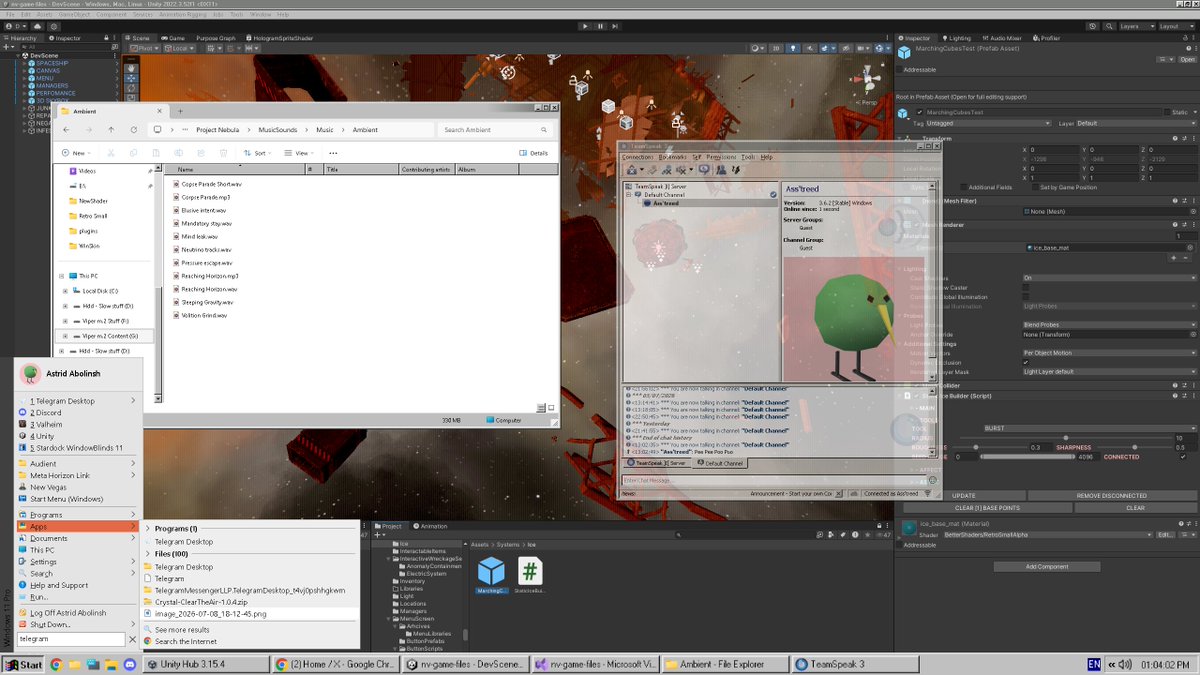The width and height of the screenshot is (1200, 675).
Task: Click Refresh button in File Explorer
Action: (x=133, y=130)
